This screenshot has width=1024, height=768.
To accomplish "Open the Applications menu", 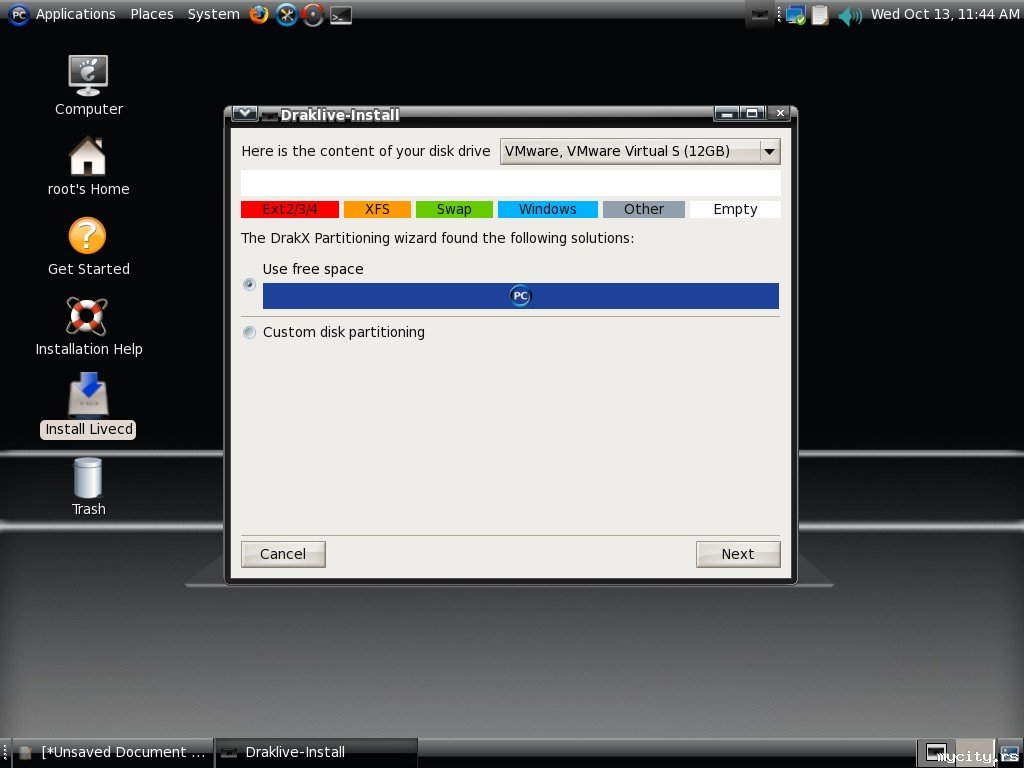I will coord(75,14).
